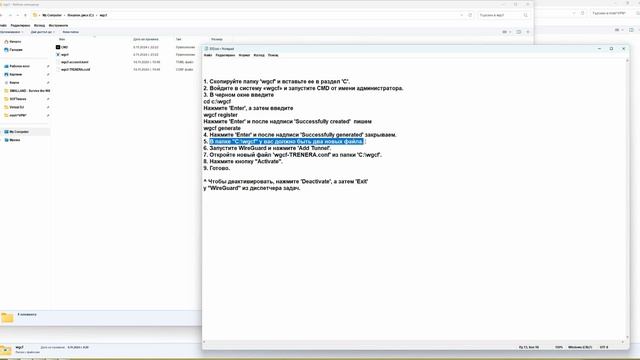Click New folder button in Explorer toolbar

(x=71, y=32)
